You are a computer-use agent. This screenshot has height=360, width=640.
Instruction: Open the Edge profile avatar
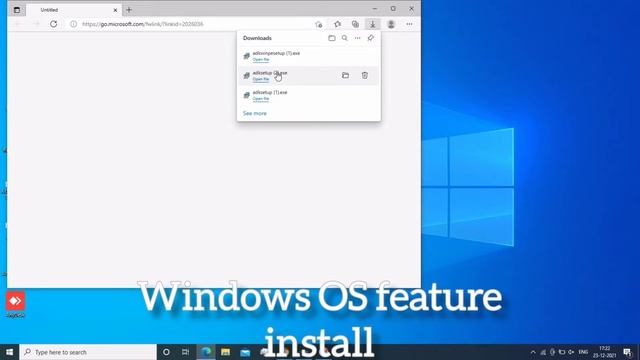coord(391,24)
